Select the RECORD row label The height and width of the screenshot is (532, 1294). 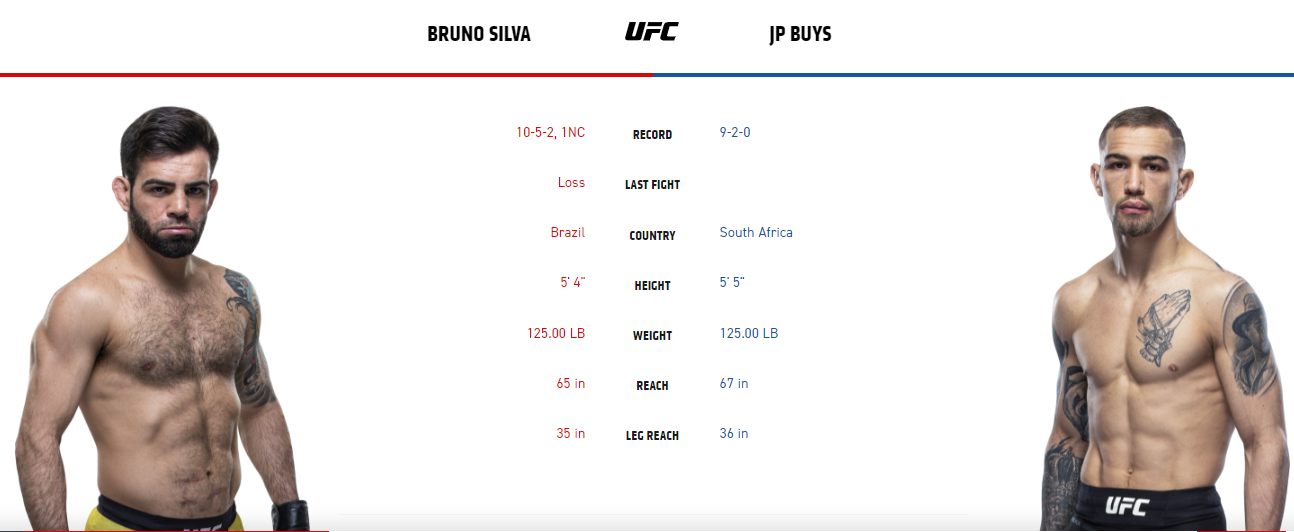click(x=652, y=135)
